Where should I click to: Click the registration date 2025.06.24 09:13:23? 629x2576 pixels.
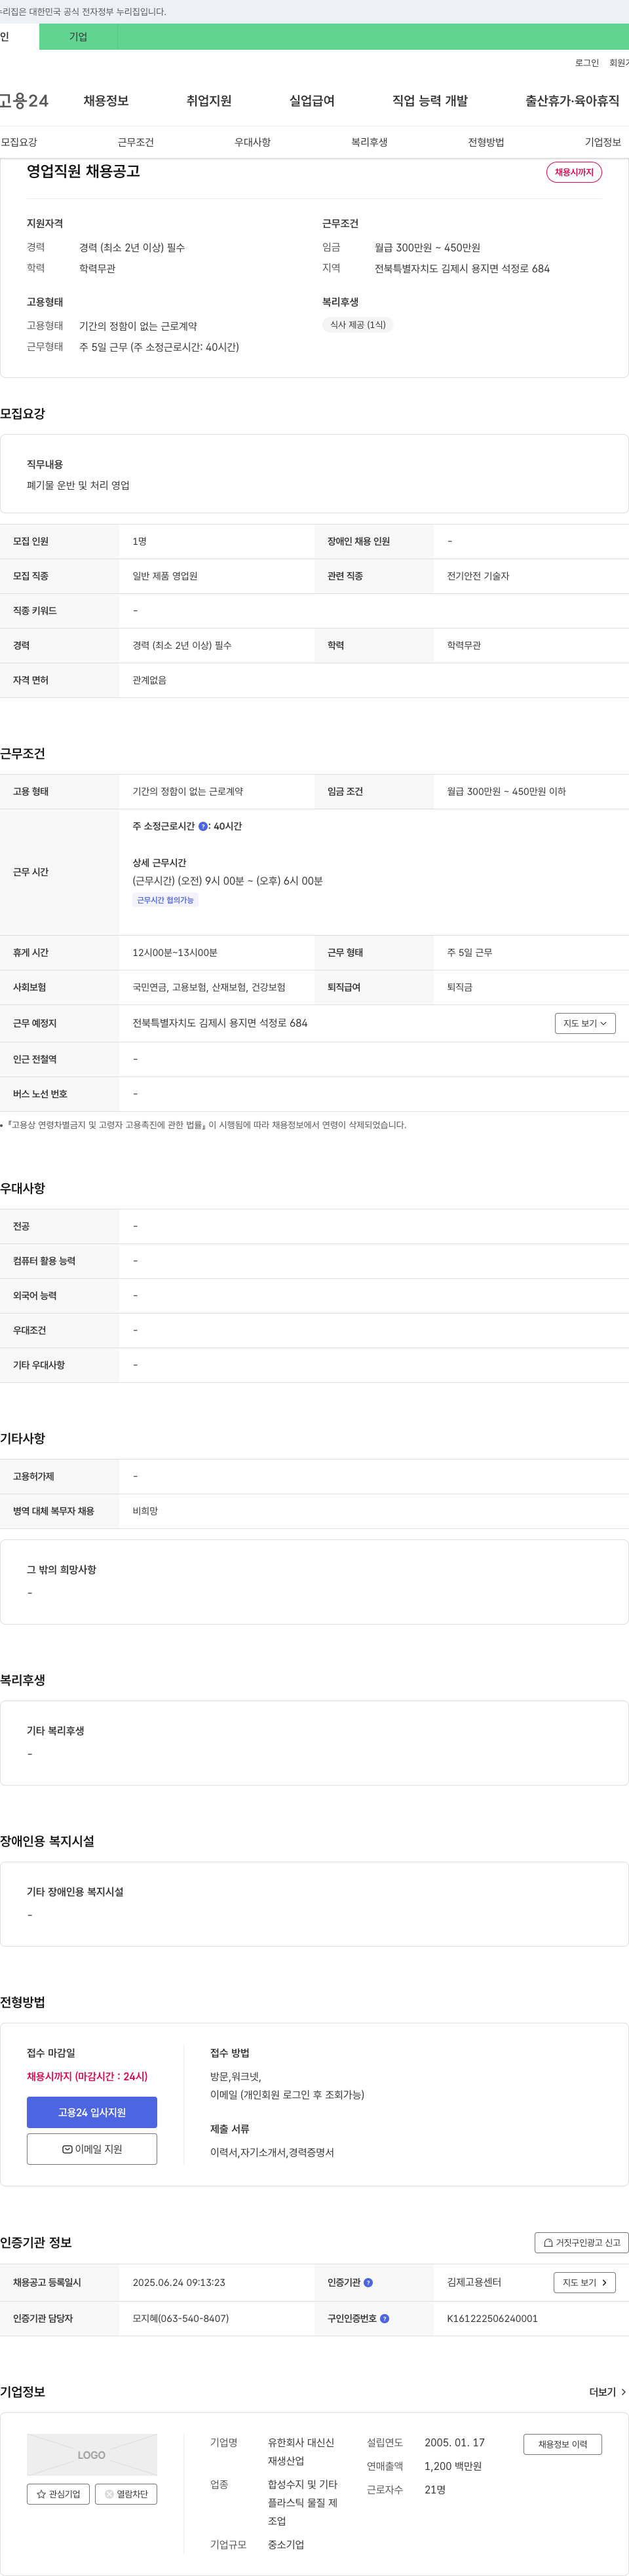pyautogui.click(x=179, y=2282)
